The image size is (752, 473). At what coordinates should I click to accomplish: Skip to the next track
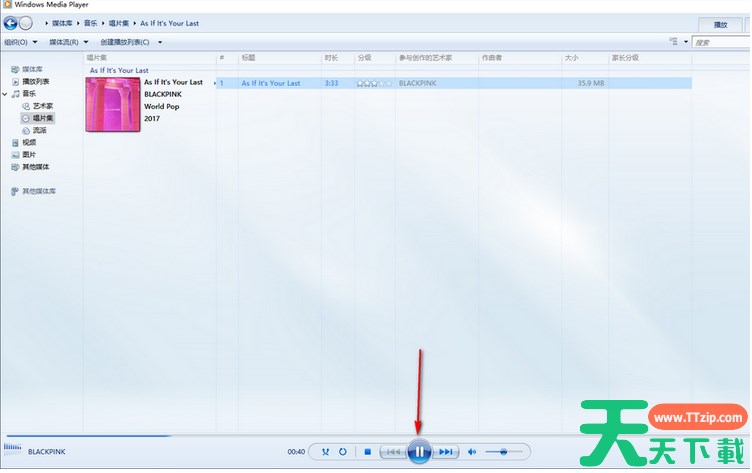point(446,452)
